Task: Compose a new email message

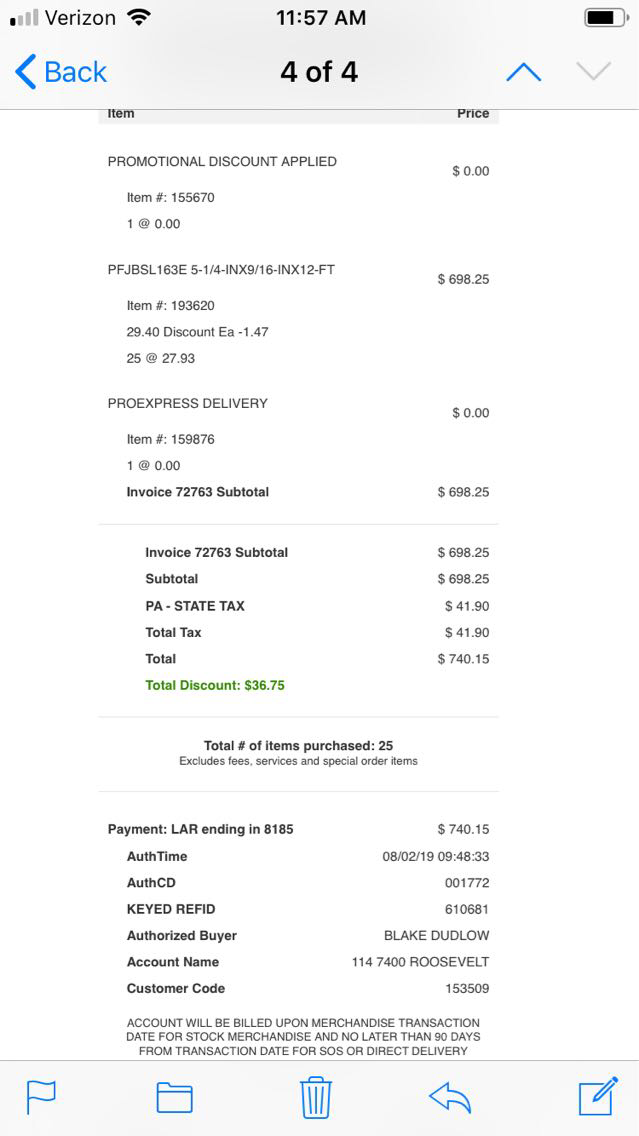Action: click(x=598, y=1097)
